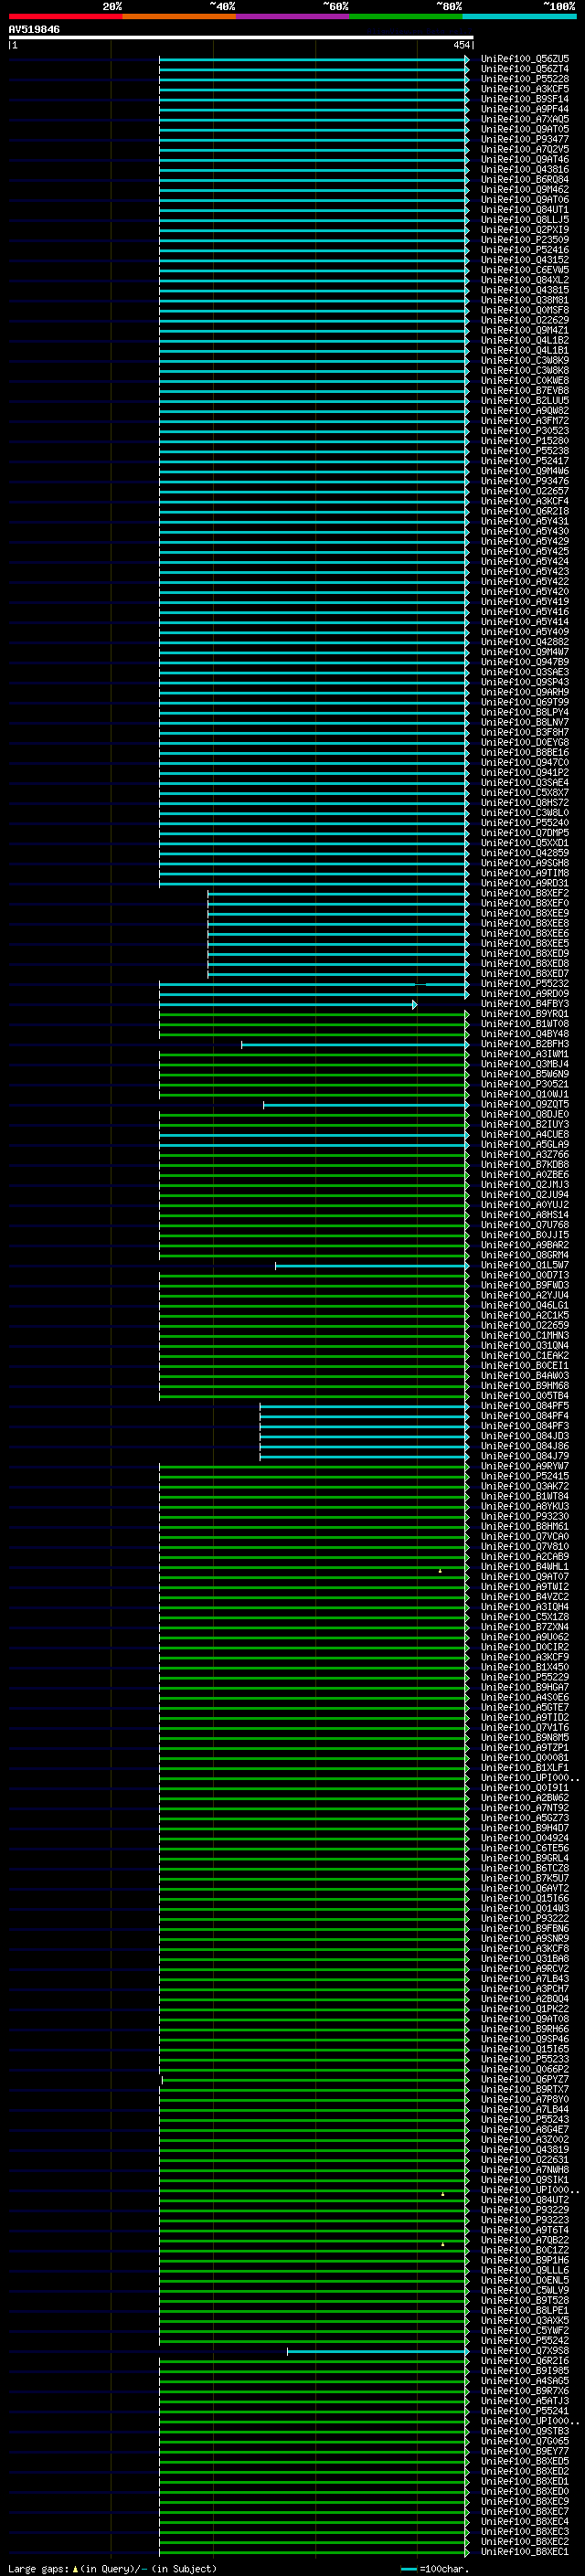585x2576 pixels.
Task: Select hit UniRef100_P93477
Action: click(524, 139)
